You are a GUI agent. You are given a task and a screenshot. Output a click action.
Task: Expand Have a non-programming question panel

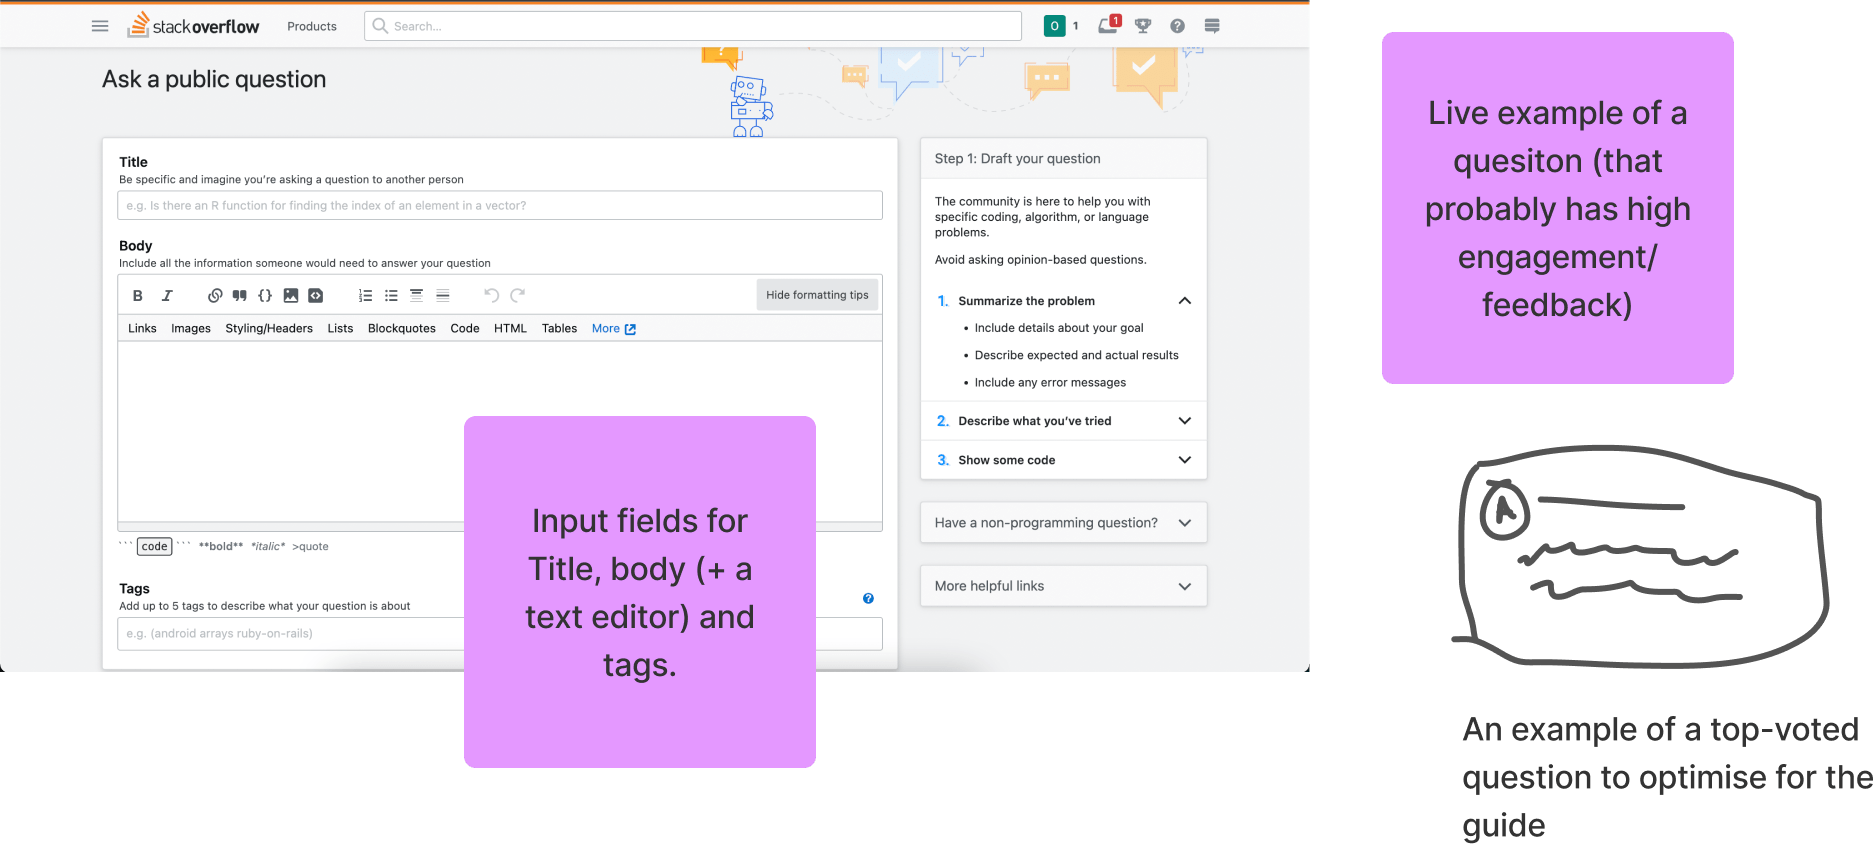1064,523
